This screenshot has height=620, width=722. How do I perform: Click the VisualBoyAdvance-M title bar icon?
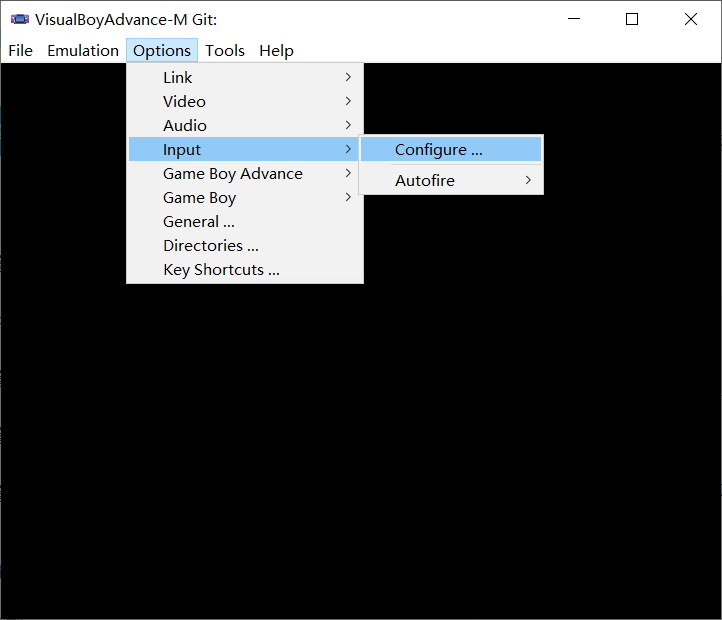pyautogui.click(x=19, y=19)
